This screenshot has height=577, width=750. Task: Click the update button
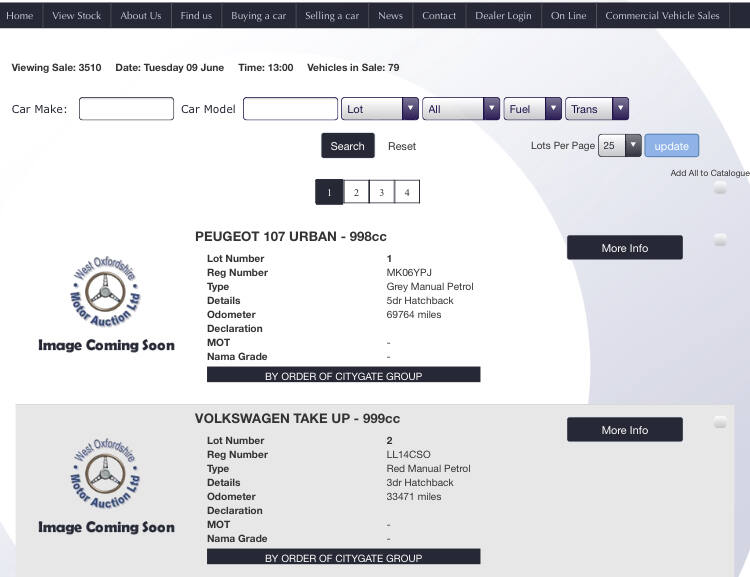point(672,145)
